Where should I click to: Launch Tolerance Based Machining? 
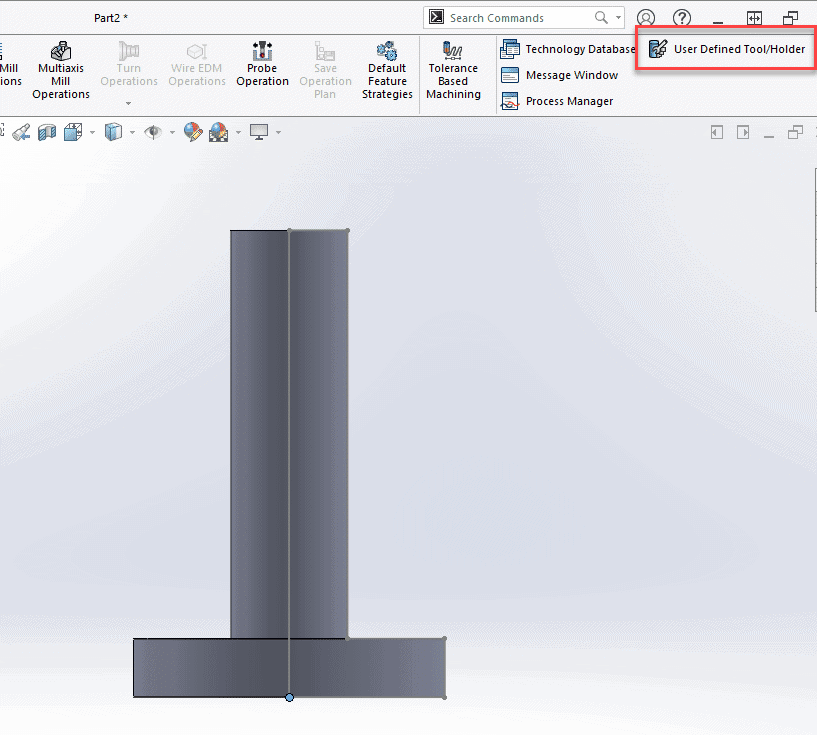click(x=453, y=69)
